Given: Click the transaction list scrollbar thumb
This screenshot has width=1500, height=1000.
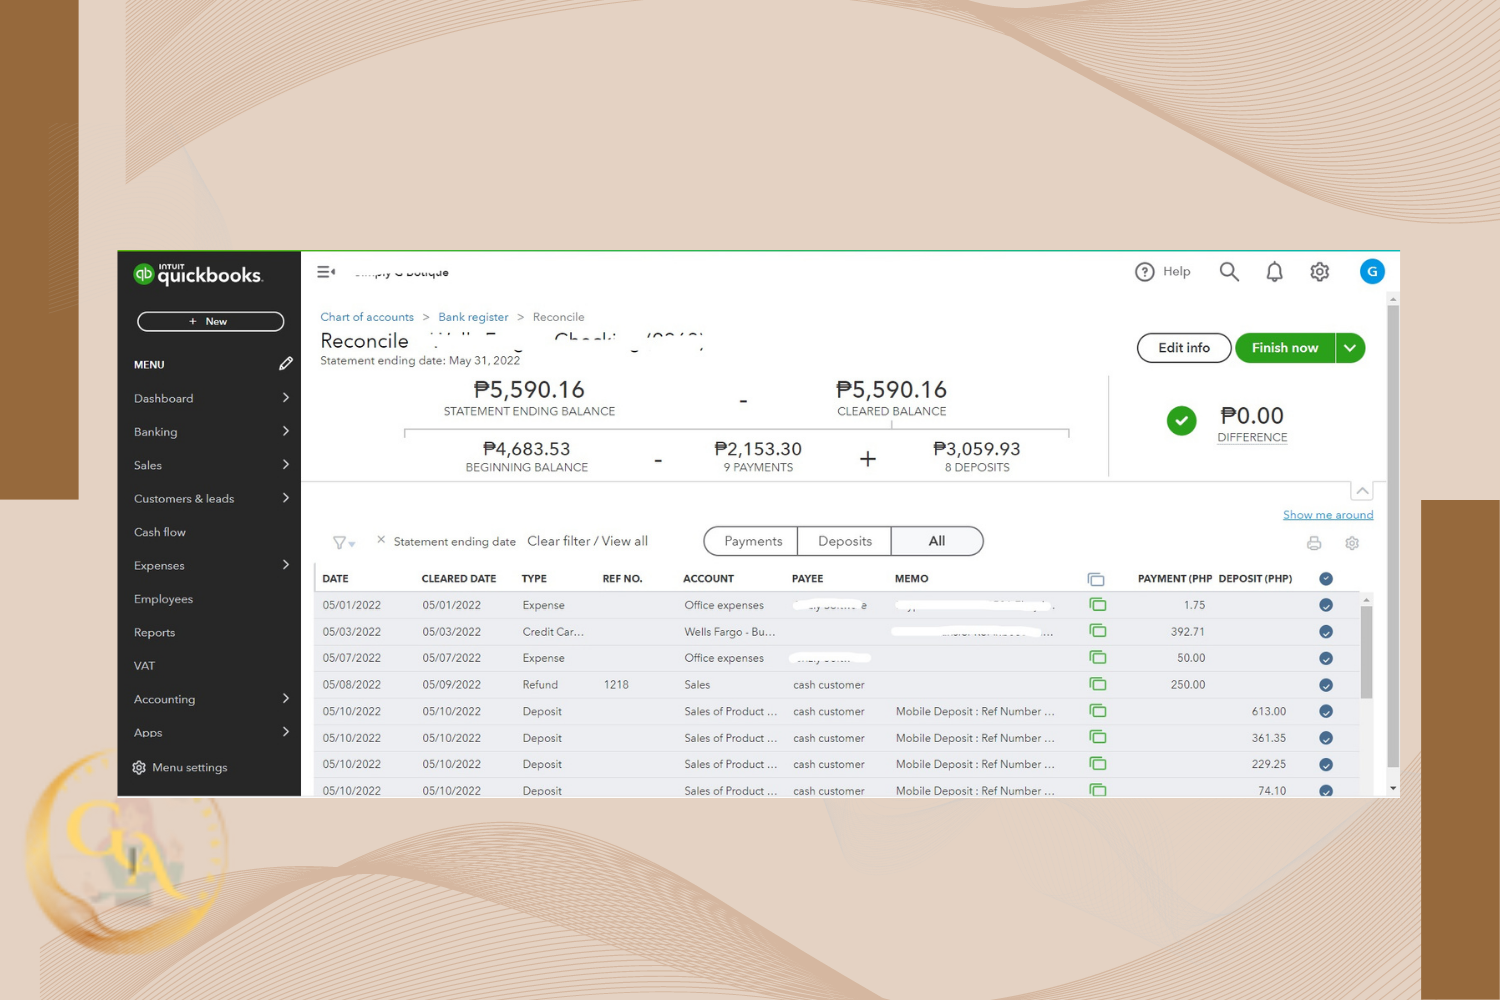Looking at the screenshot, I should [x=1366, y=652].
